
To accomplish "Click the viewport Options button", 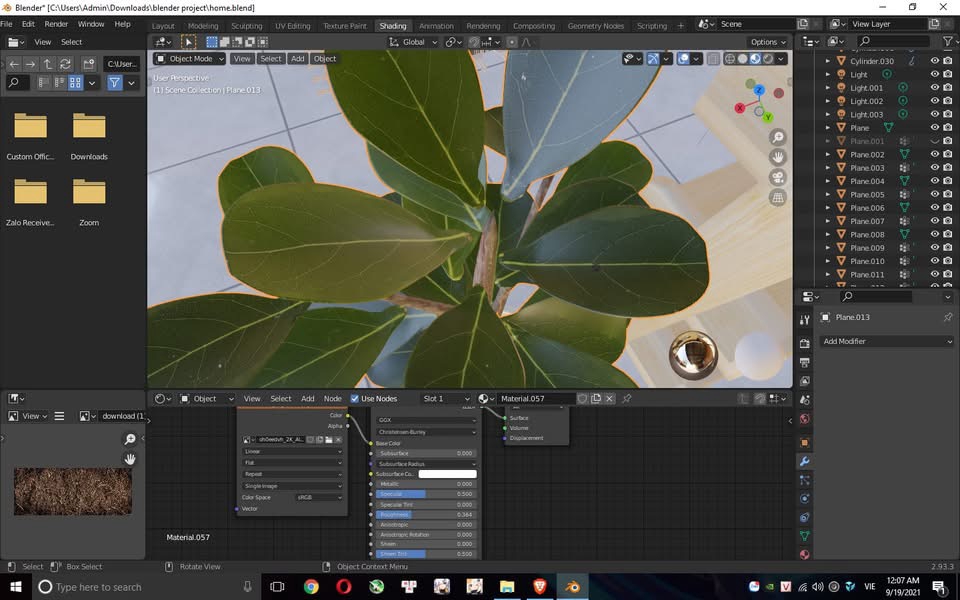I will (767, 42).
